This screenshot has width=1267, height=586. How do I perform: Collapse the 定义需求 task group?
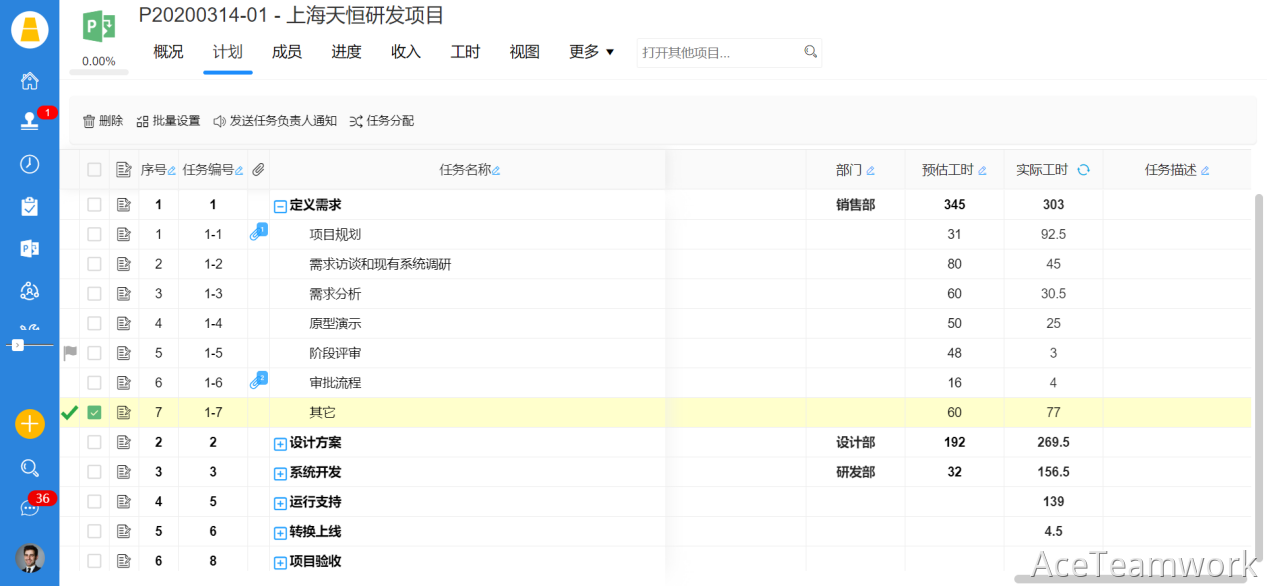tap(280, 206)
